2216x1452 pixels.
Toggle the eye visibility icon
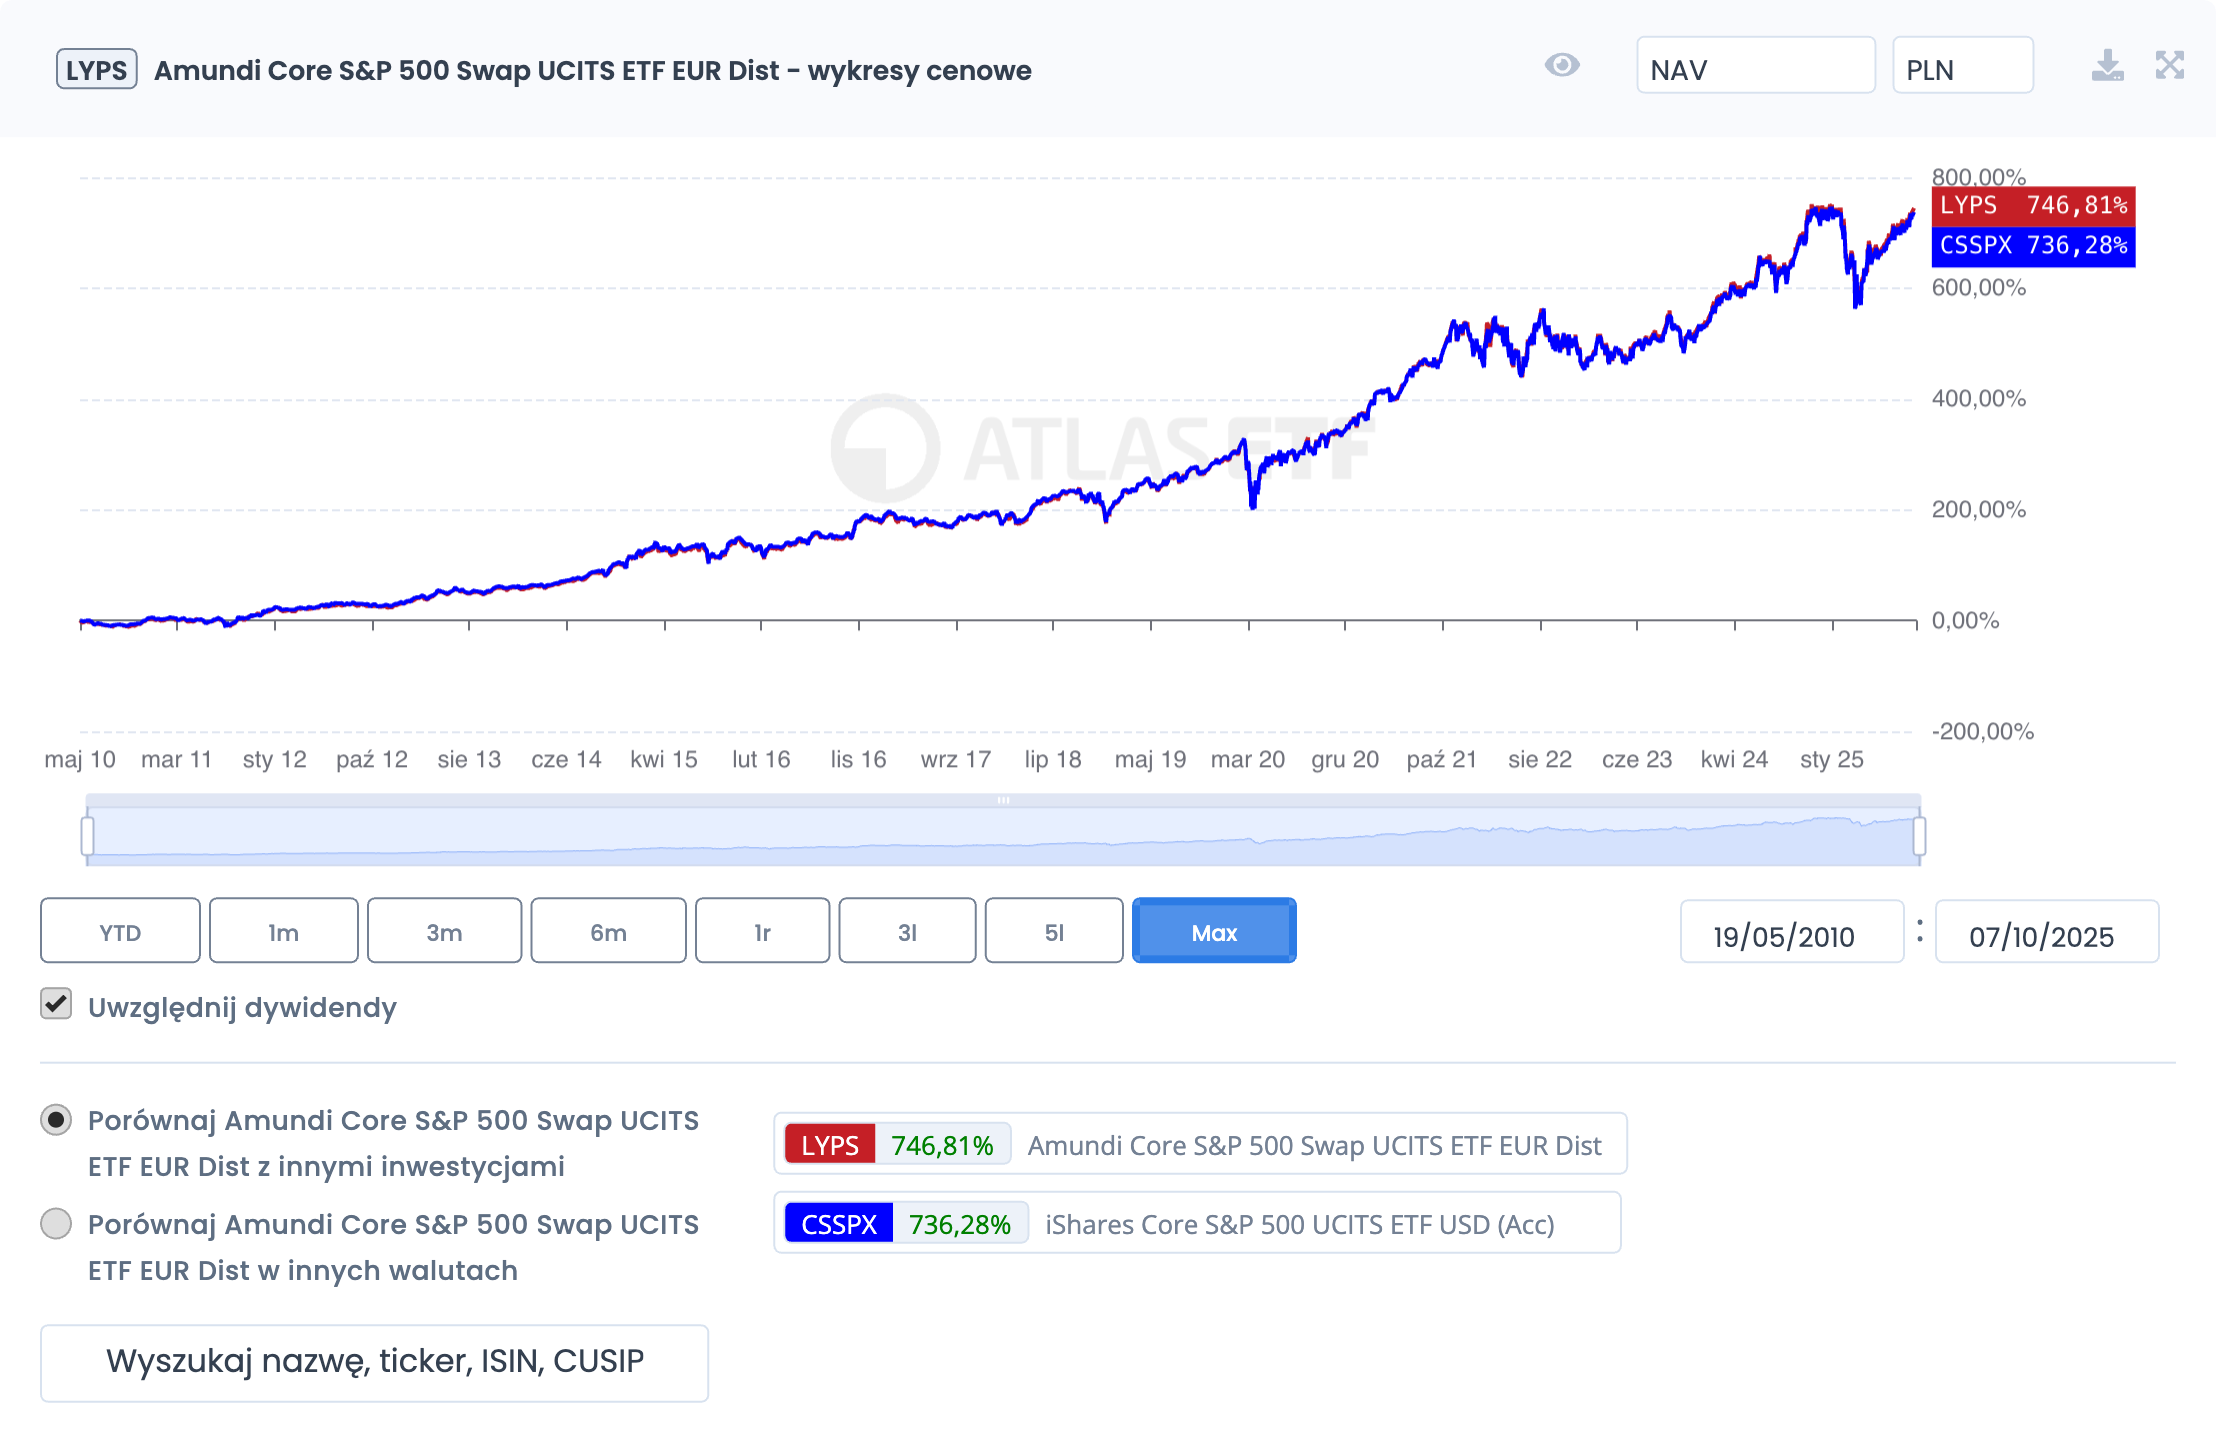1561,66
